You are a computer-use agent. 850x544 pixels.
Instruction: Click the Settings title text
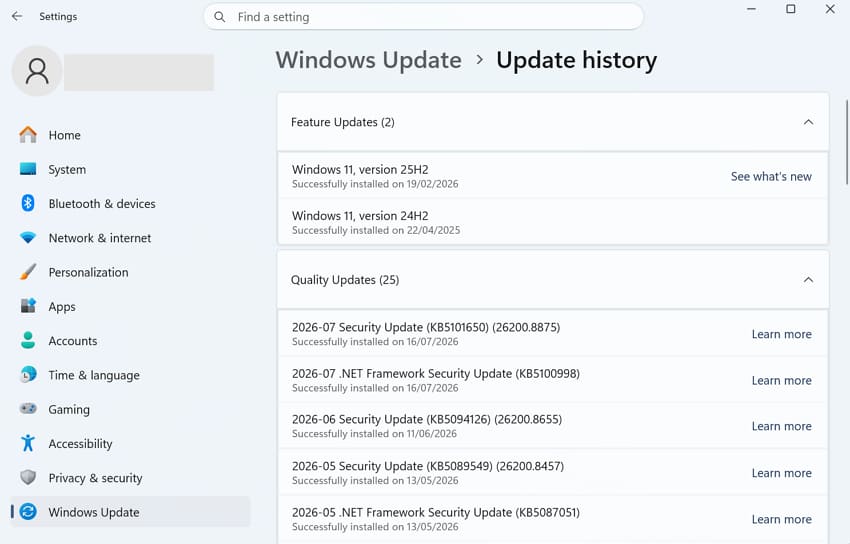coord(58,16)
